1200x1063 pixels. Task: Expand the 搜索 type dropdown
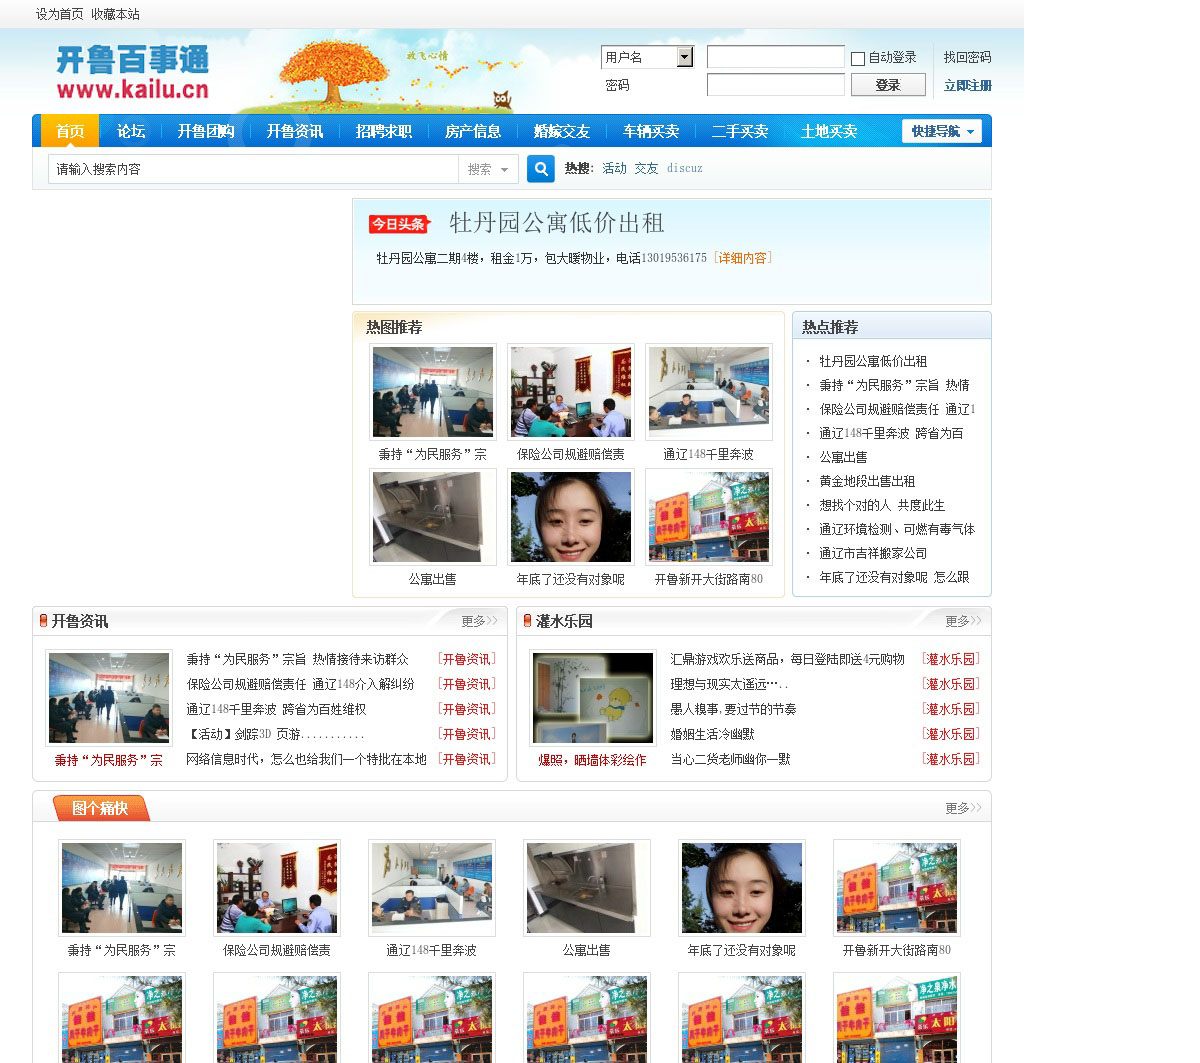point(488,170)
